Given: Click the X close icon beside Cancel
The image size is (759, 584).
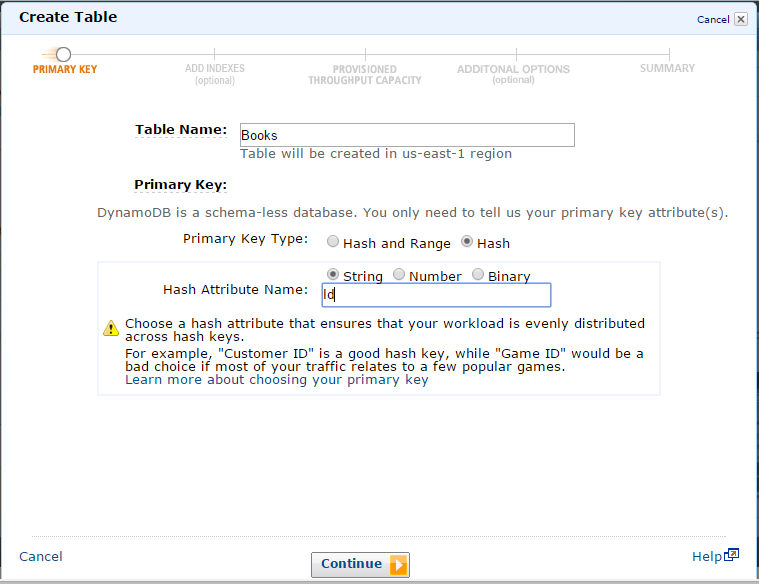Looking at the screenshot, I should (740, 19).
